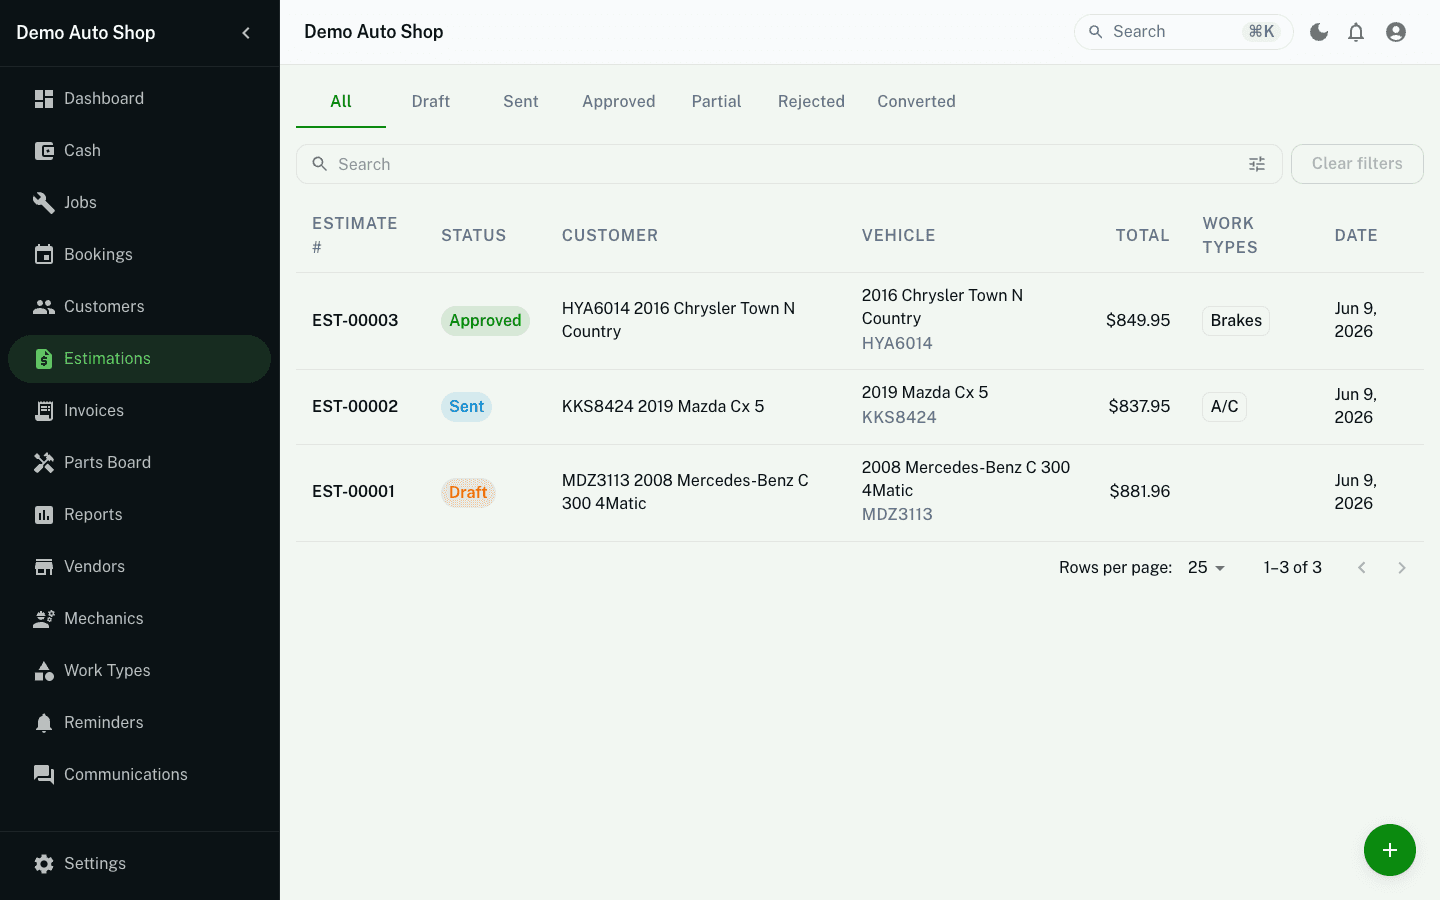Click the $881.96 total cell
1440x900 pixels.
(x=1140, y=492)
